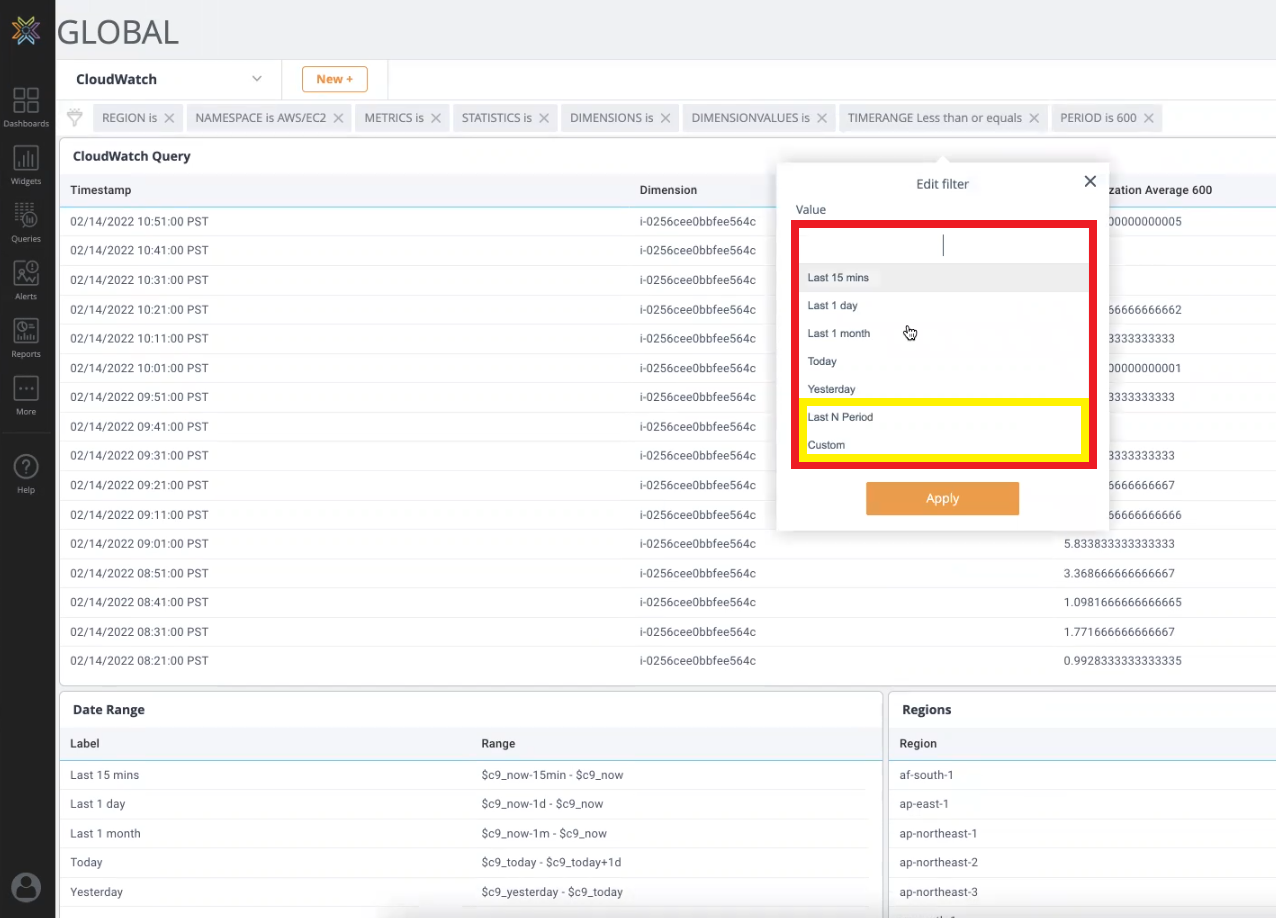1276x918 pixels.
Task: Close the Edit filter popup
Action: coord(1090,181)
